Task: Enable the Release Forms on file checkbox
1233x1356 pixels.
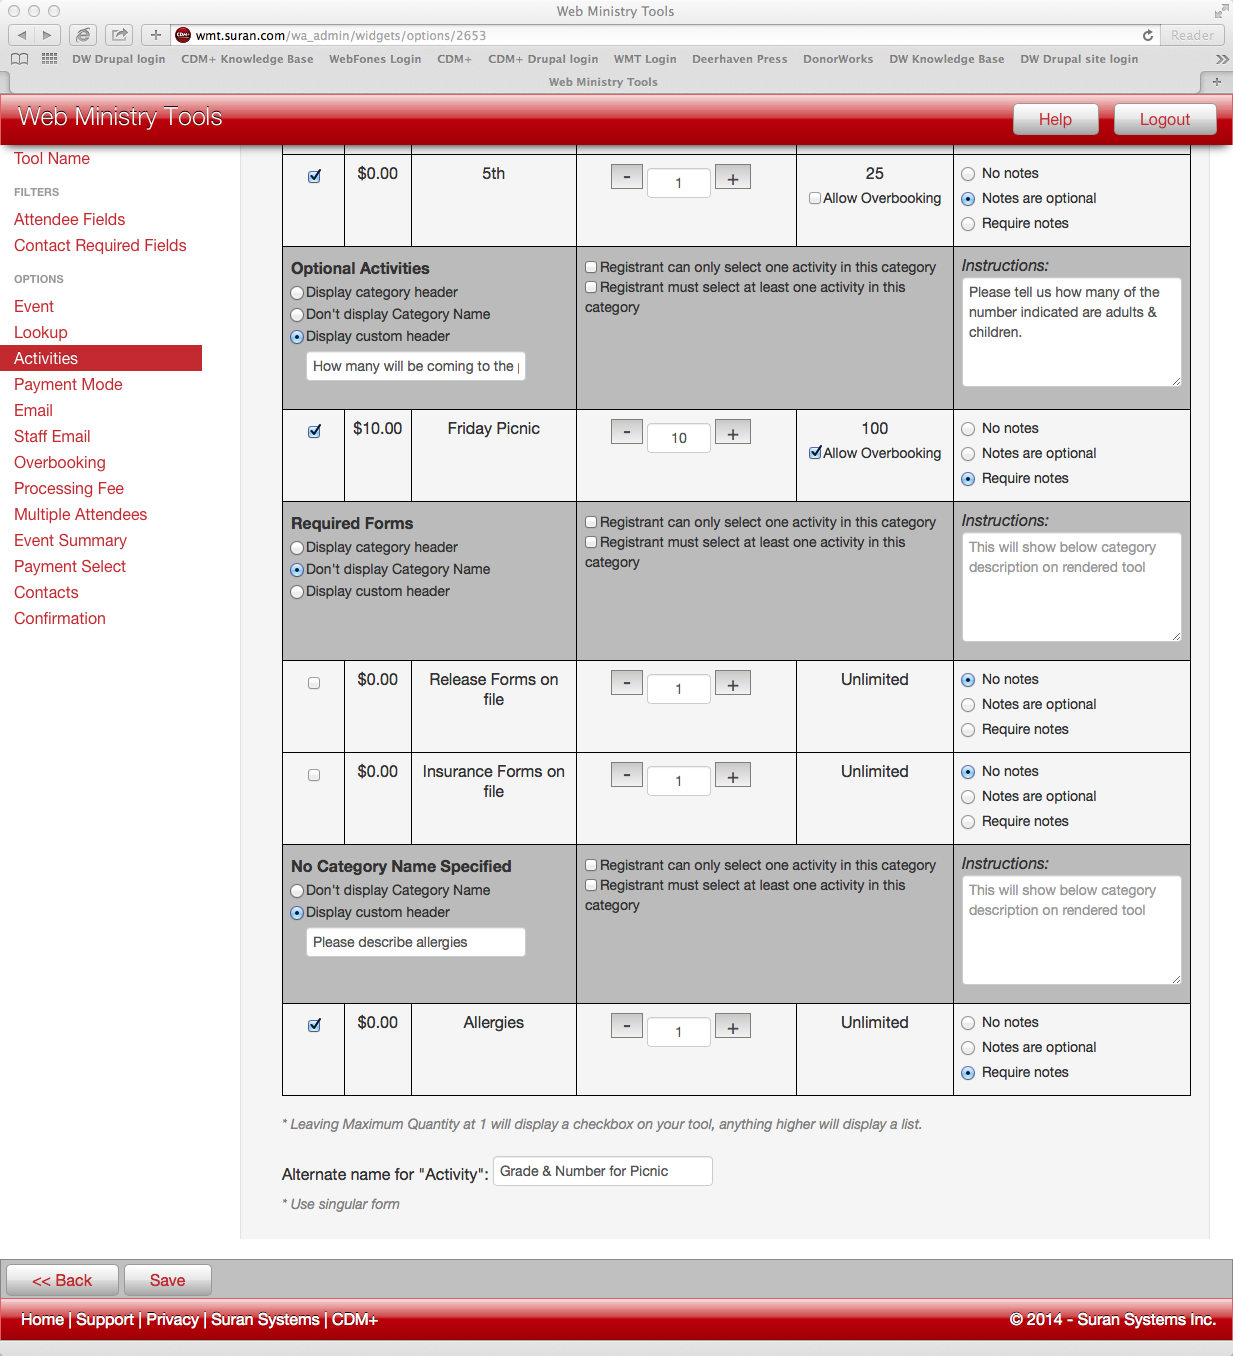Action: point(314,683)
